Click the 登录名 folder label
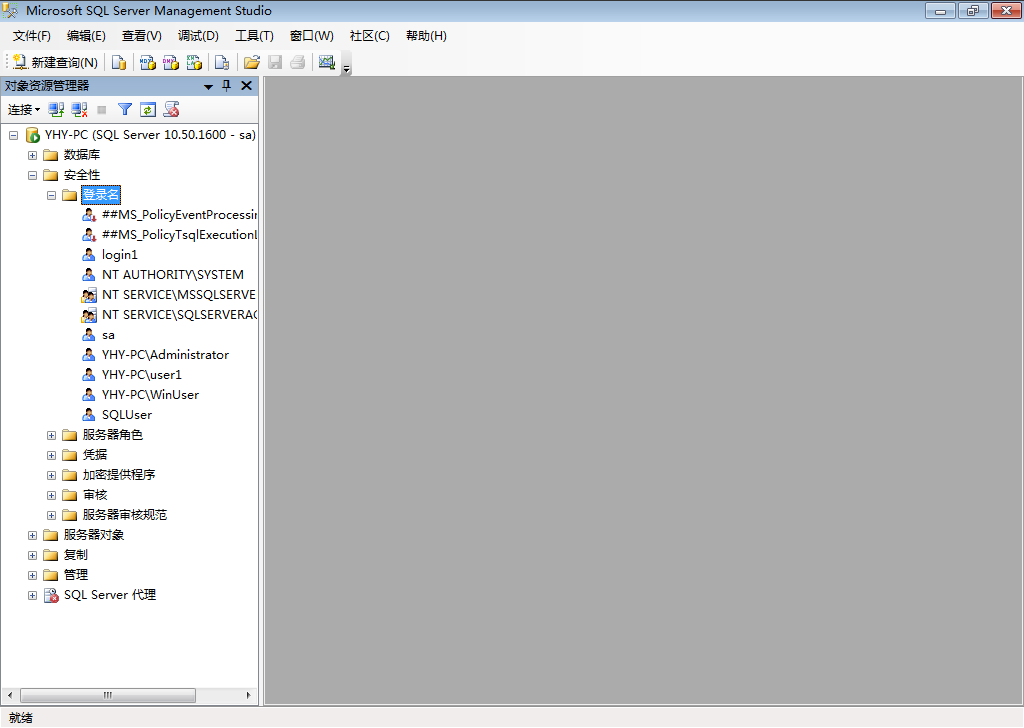 tap(101, 195)
